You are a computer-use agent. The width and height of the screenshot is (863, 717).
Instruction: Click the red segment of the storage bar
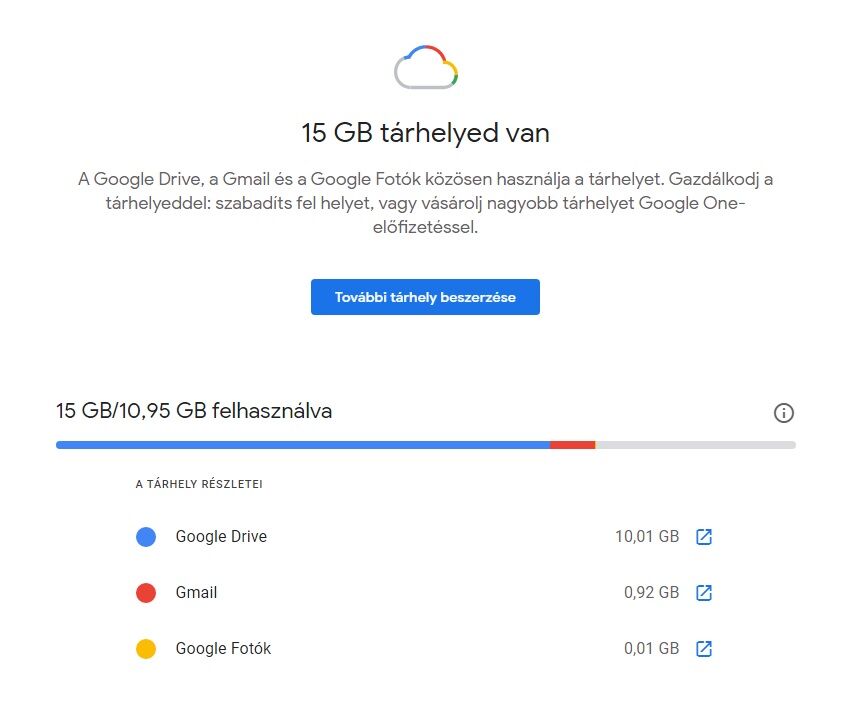(x=573, y=445)
